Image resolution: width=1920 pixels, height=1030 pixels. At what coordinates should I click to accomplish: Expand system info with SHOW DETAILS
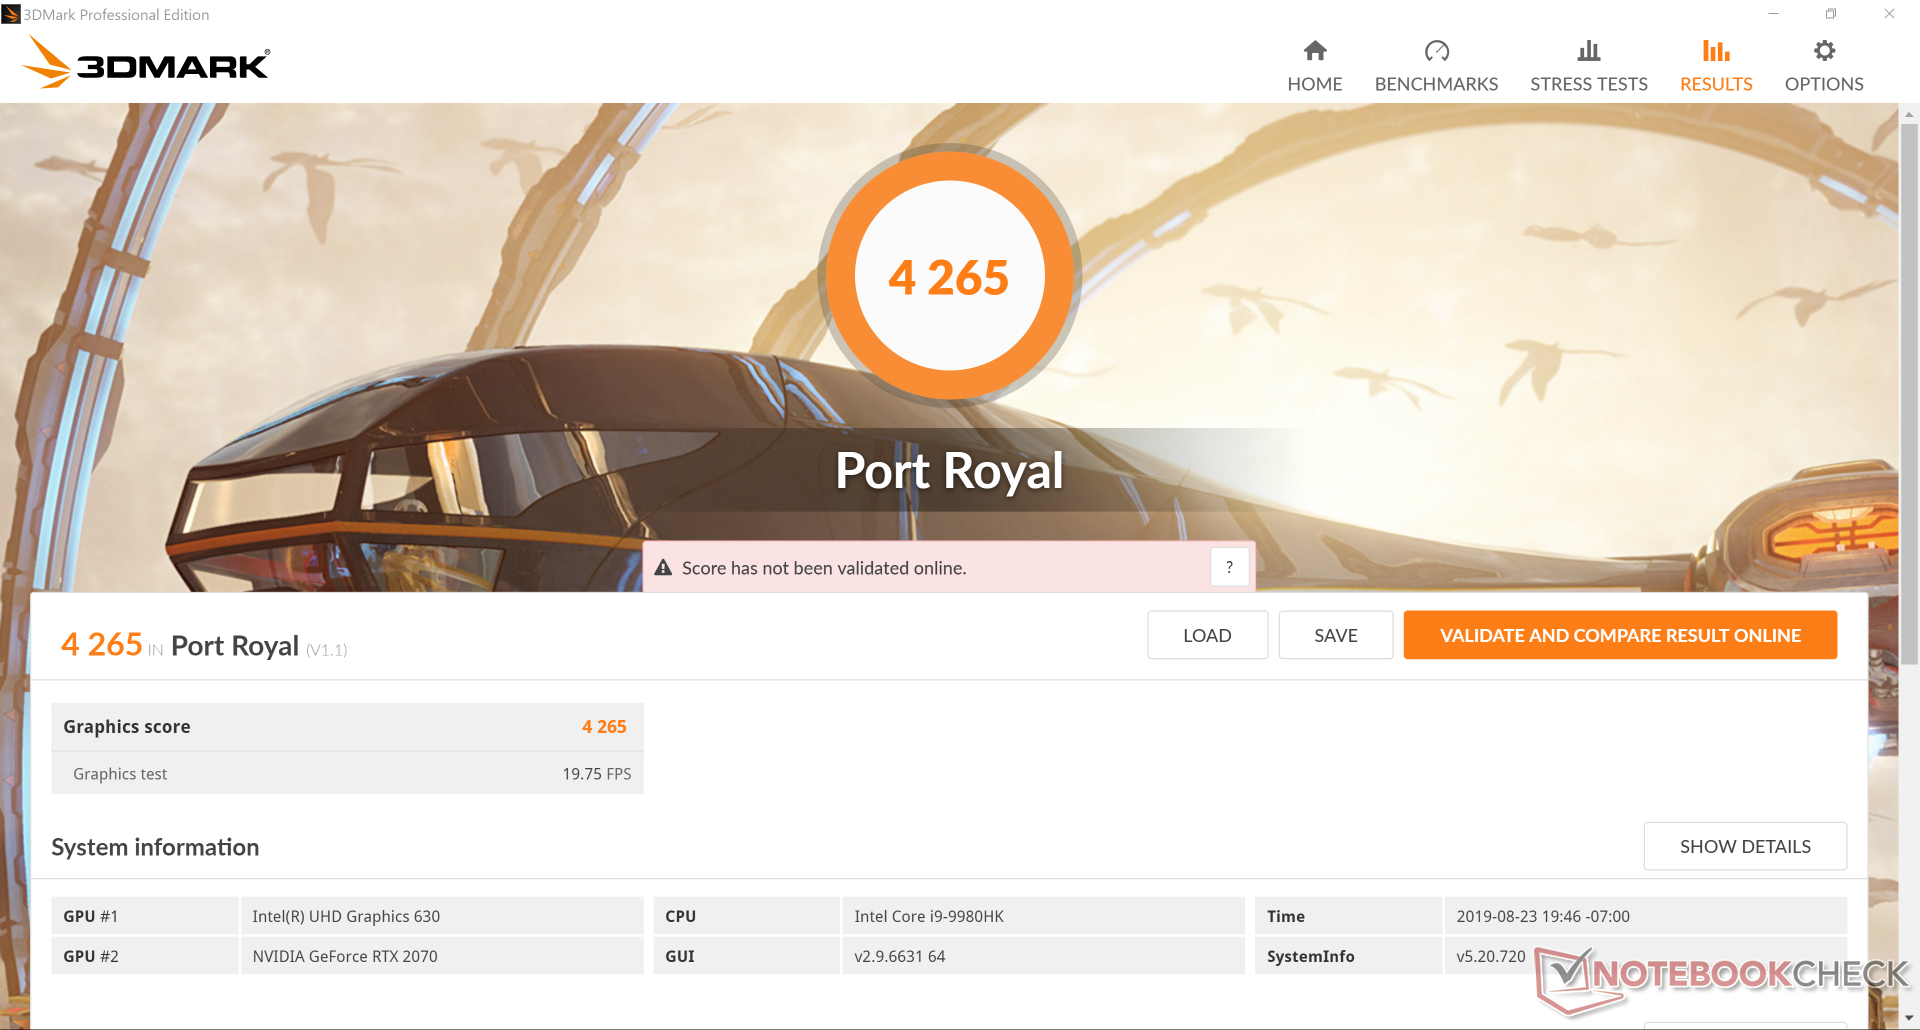pyautogui.click(x=1745, y=846)
